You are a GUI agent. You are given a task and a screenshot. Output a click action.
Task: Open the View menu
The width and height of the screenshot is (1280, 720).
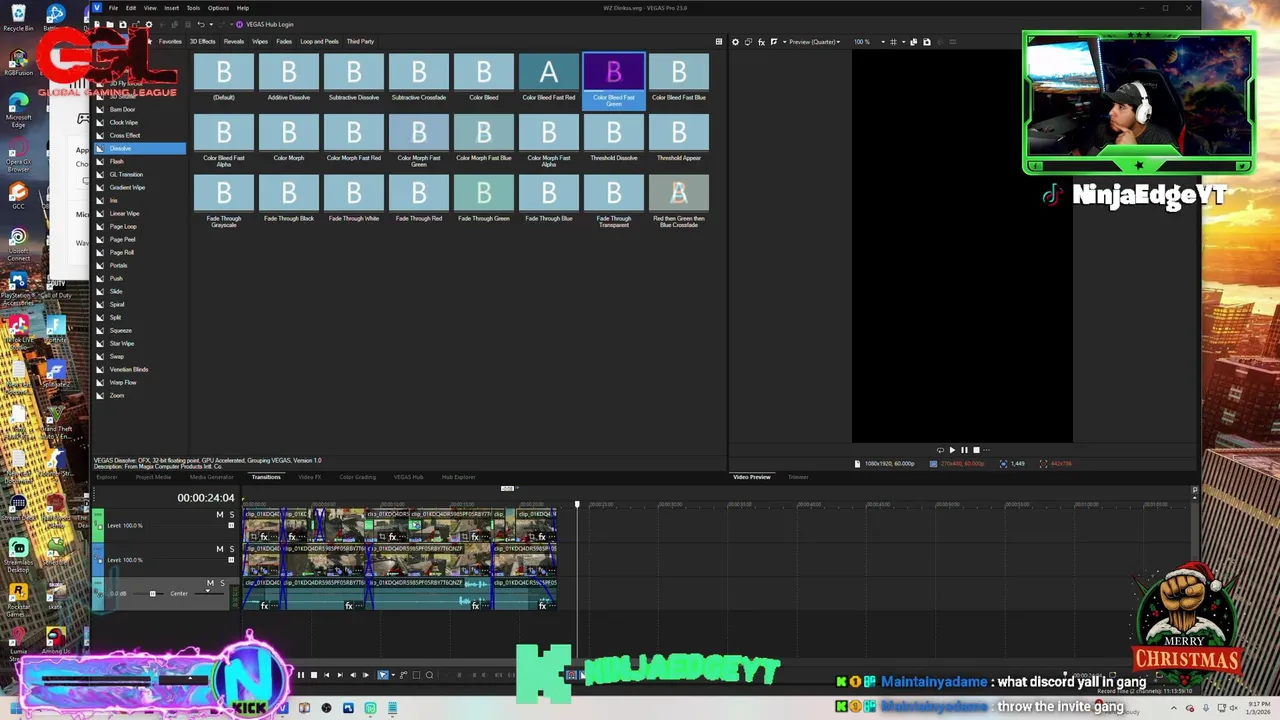pyautogui.click(x=149, y=8)
